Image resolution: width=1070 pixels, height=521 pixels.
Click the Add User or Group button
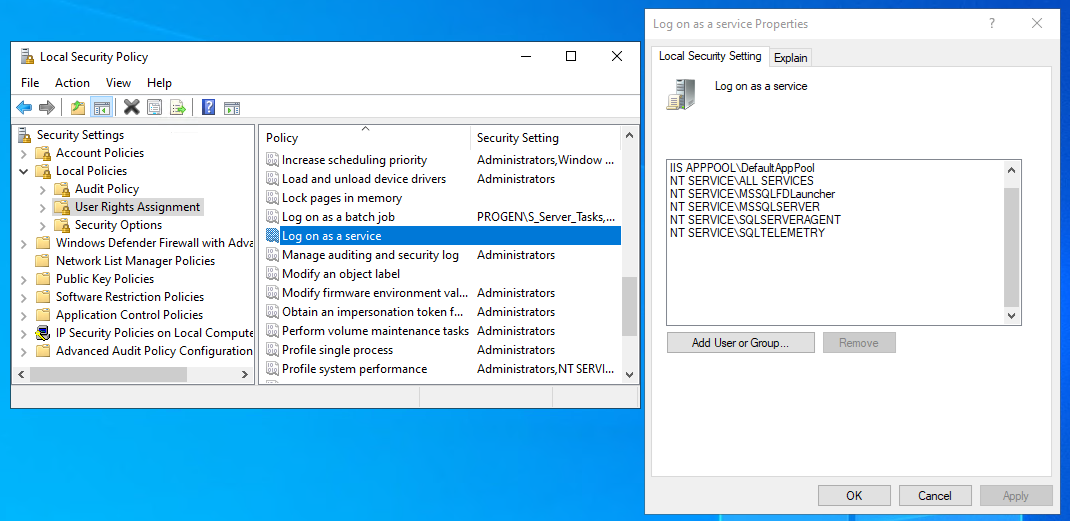click(x=740, y=343)
